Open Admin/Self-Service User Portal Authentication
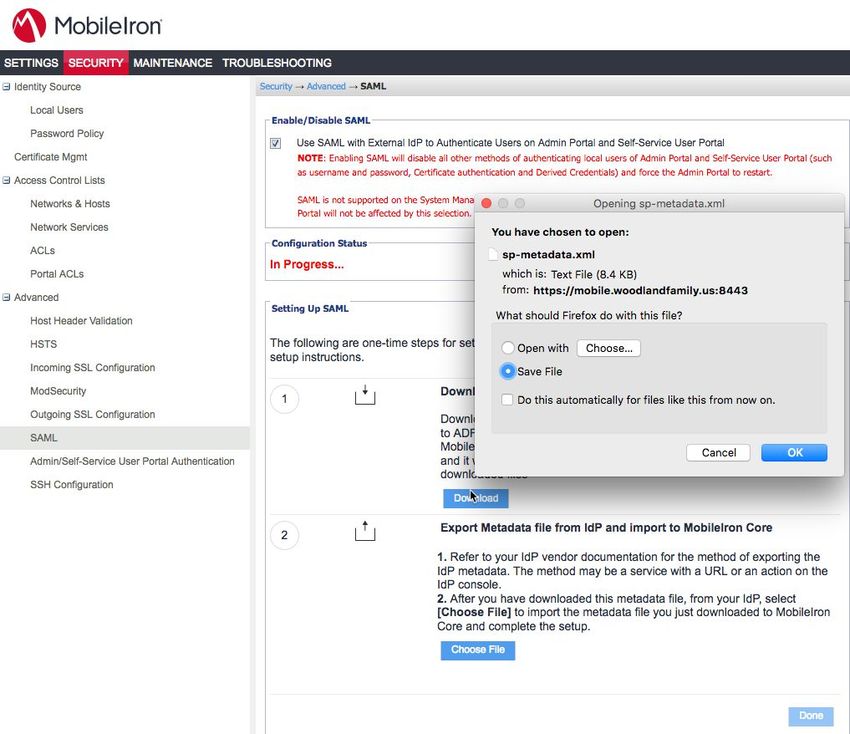The image size is (850, 734). click(x=132, y=461)
